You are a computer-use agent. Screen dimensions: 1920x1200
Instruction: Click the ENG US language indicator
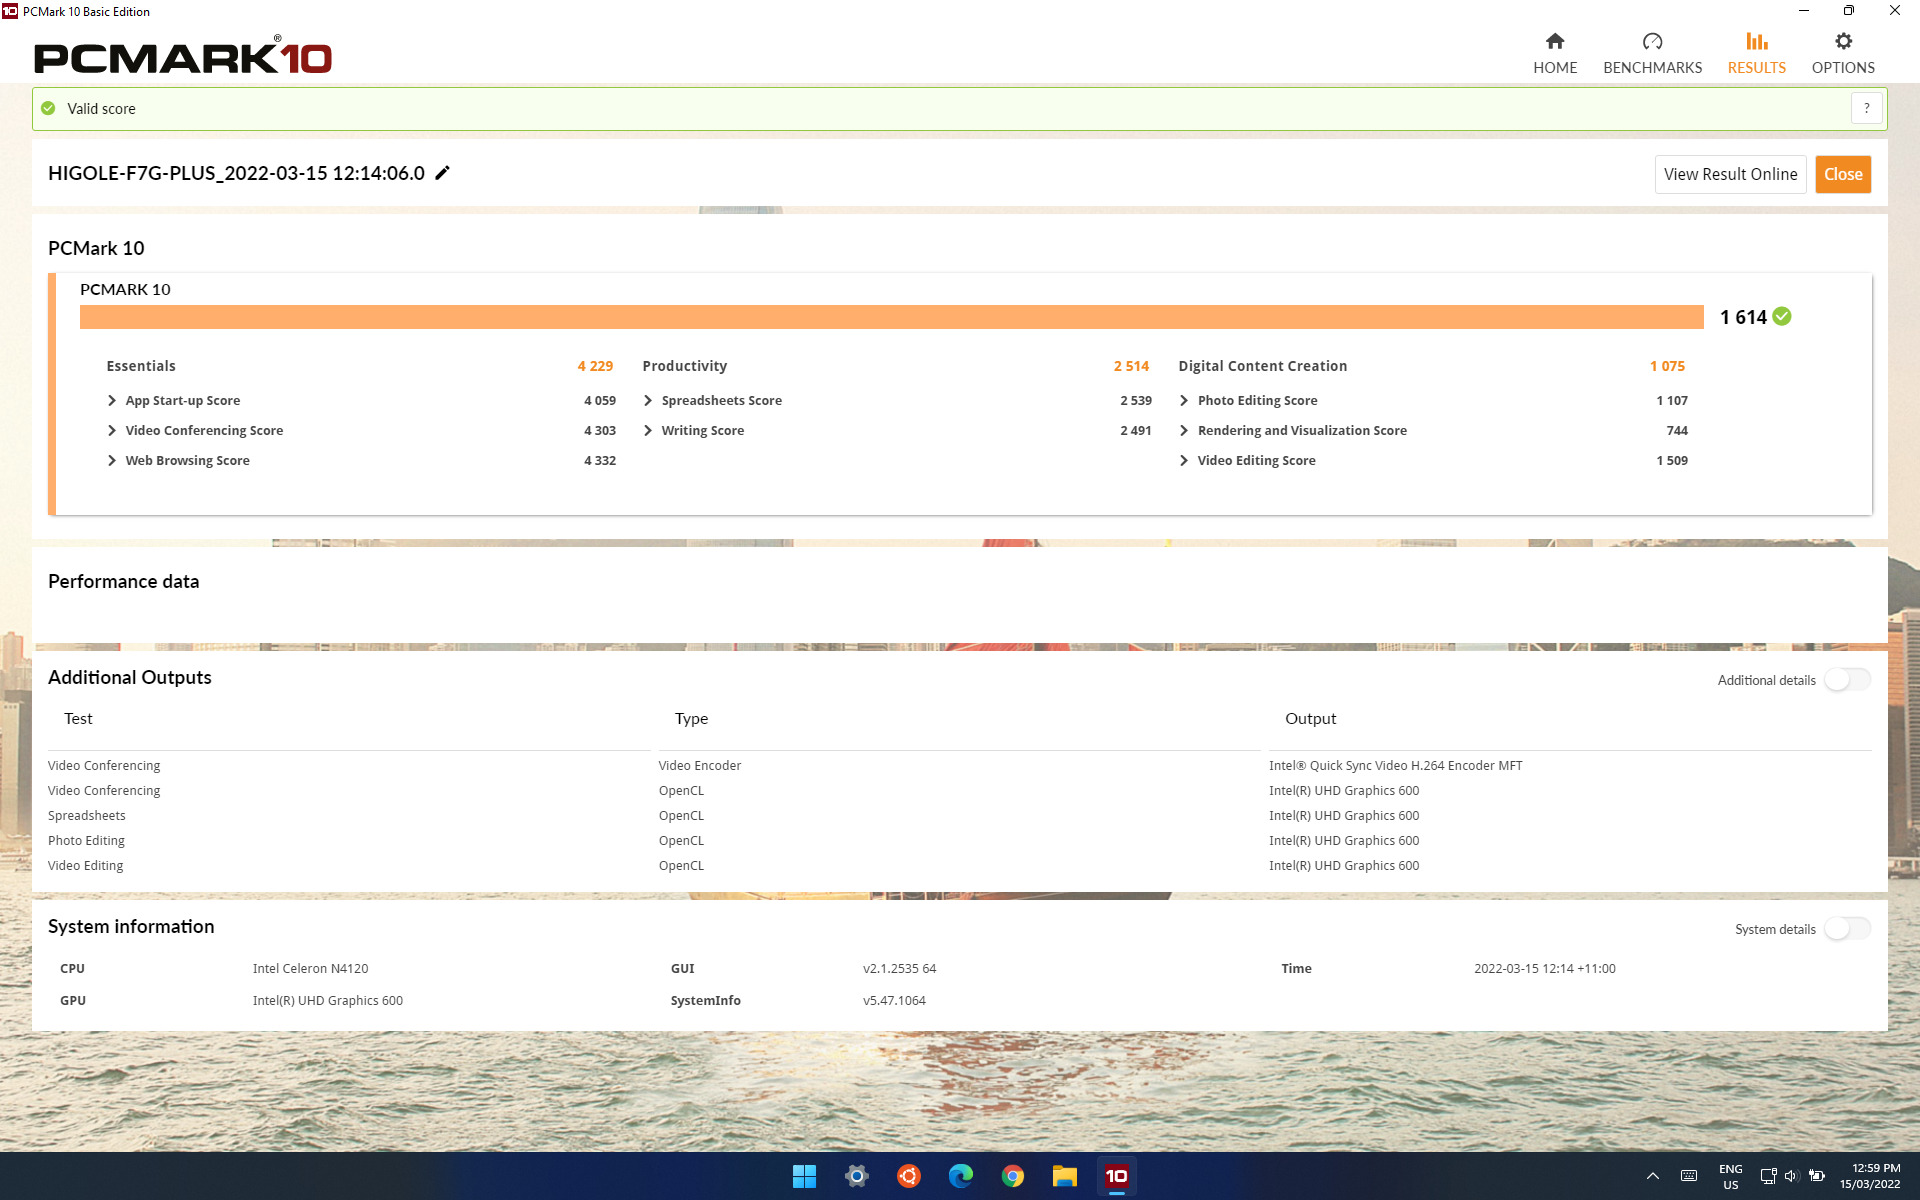[1730, 1176]
